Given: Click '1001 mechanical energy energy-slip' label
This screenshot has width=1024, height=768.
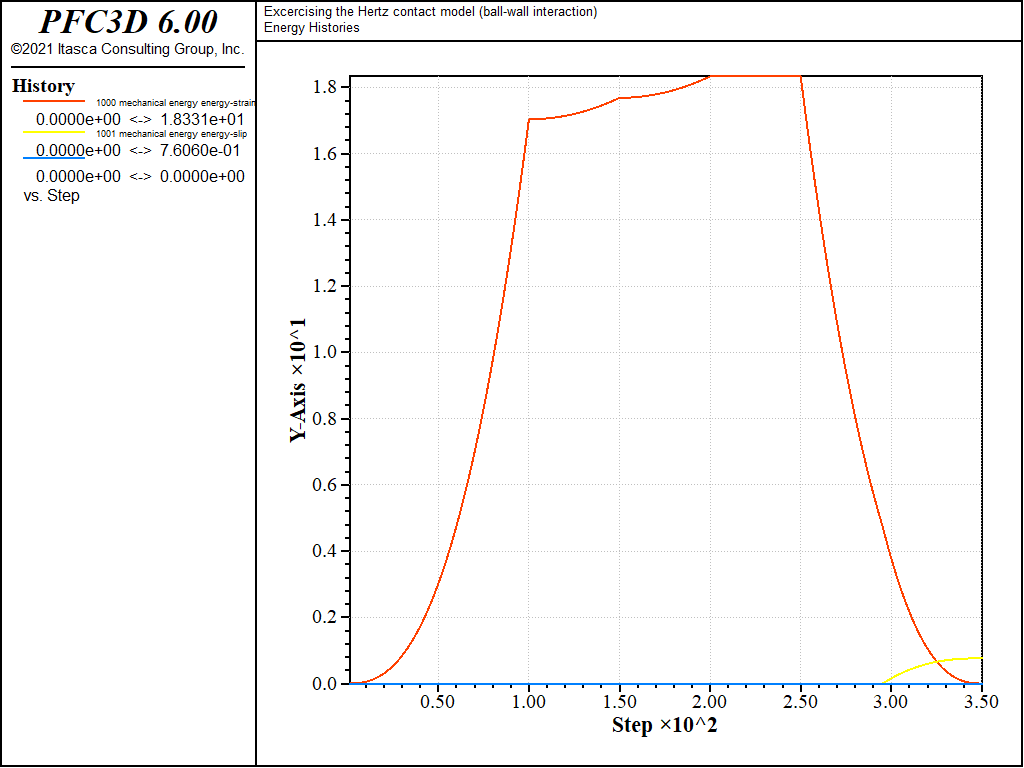Looking at the screenshot, I should pos(172,133).
